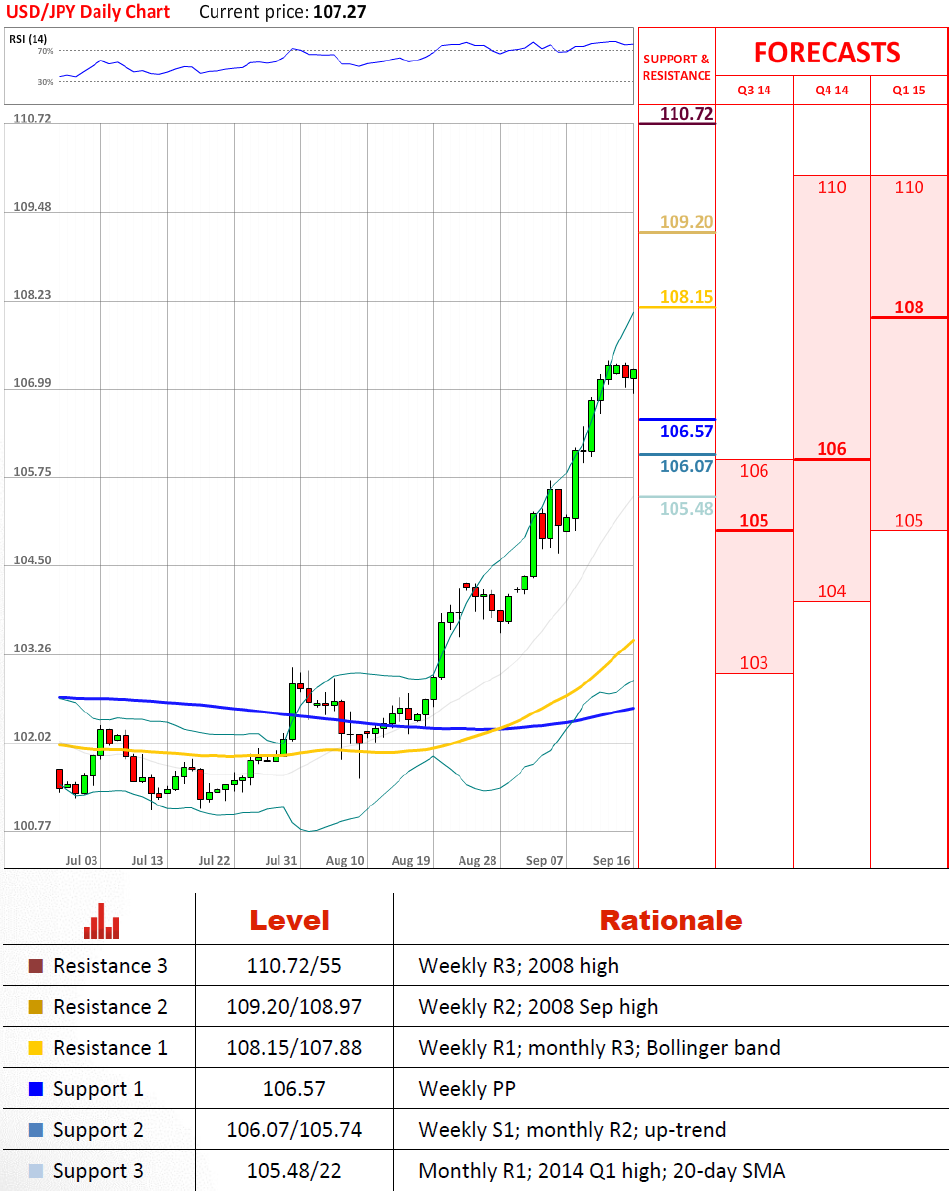Click the 103.26 price axis label
Viewport: 951px width, 1191px height.
(32, 649)
